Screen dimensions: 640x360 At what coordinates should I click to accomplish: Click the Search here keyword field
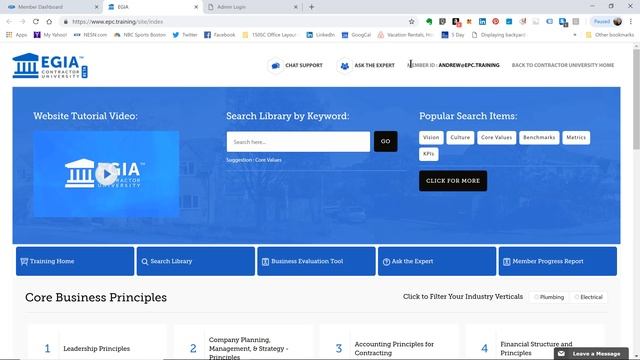tap(298, 142)
